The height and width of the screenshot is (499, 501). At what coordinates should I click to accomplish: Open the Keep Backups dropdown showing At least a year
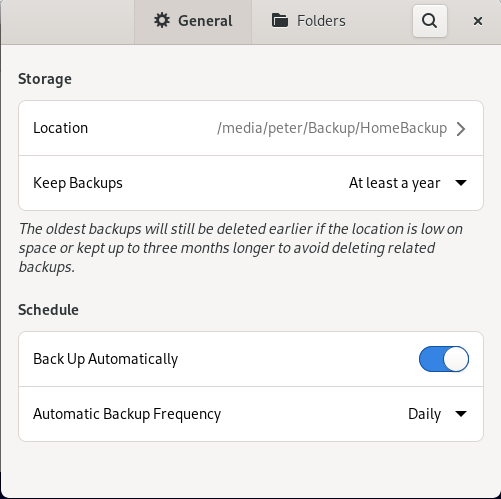407,183
